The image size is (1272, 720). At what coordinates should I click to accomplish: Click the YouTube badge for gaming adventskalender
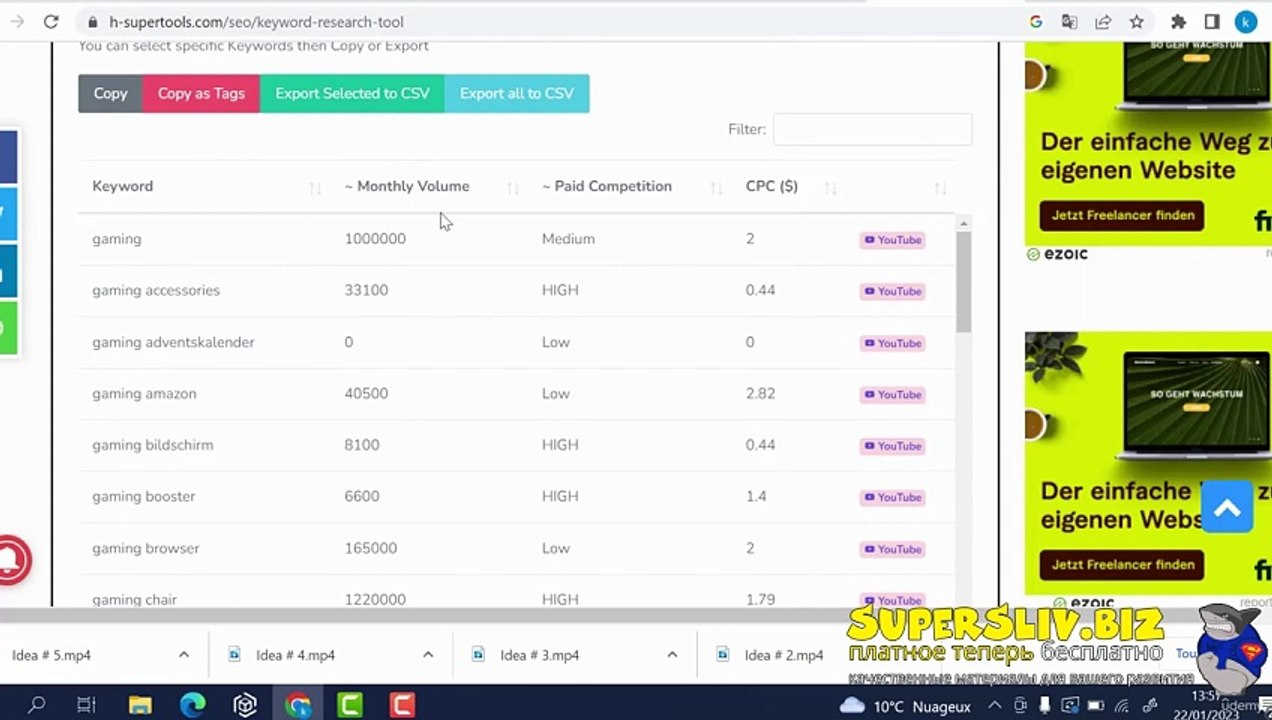[x=892, y=343]
